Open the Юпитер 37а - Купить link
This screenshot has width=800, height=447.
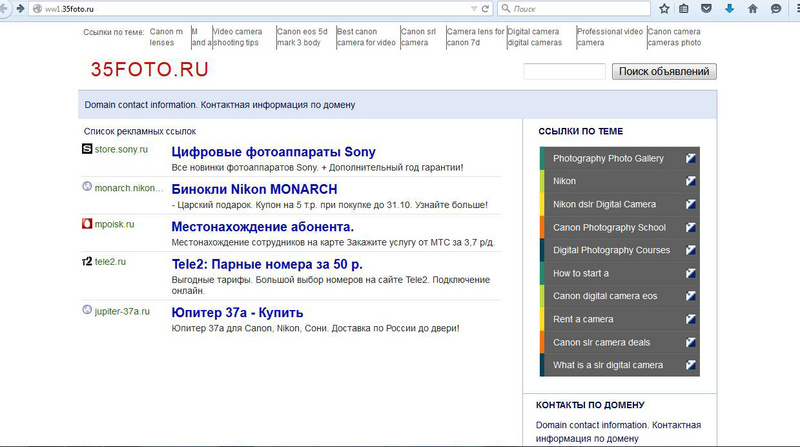point(237,313)
